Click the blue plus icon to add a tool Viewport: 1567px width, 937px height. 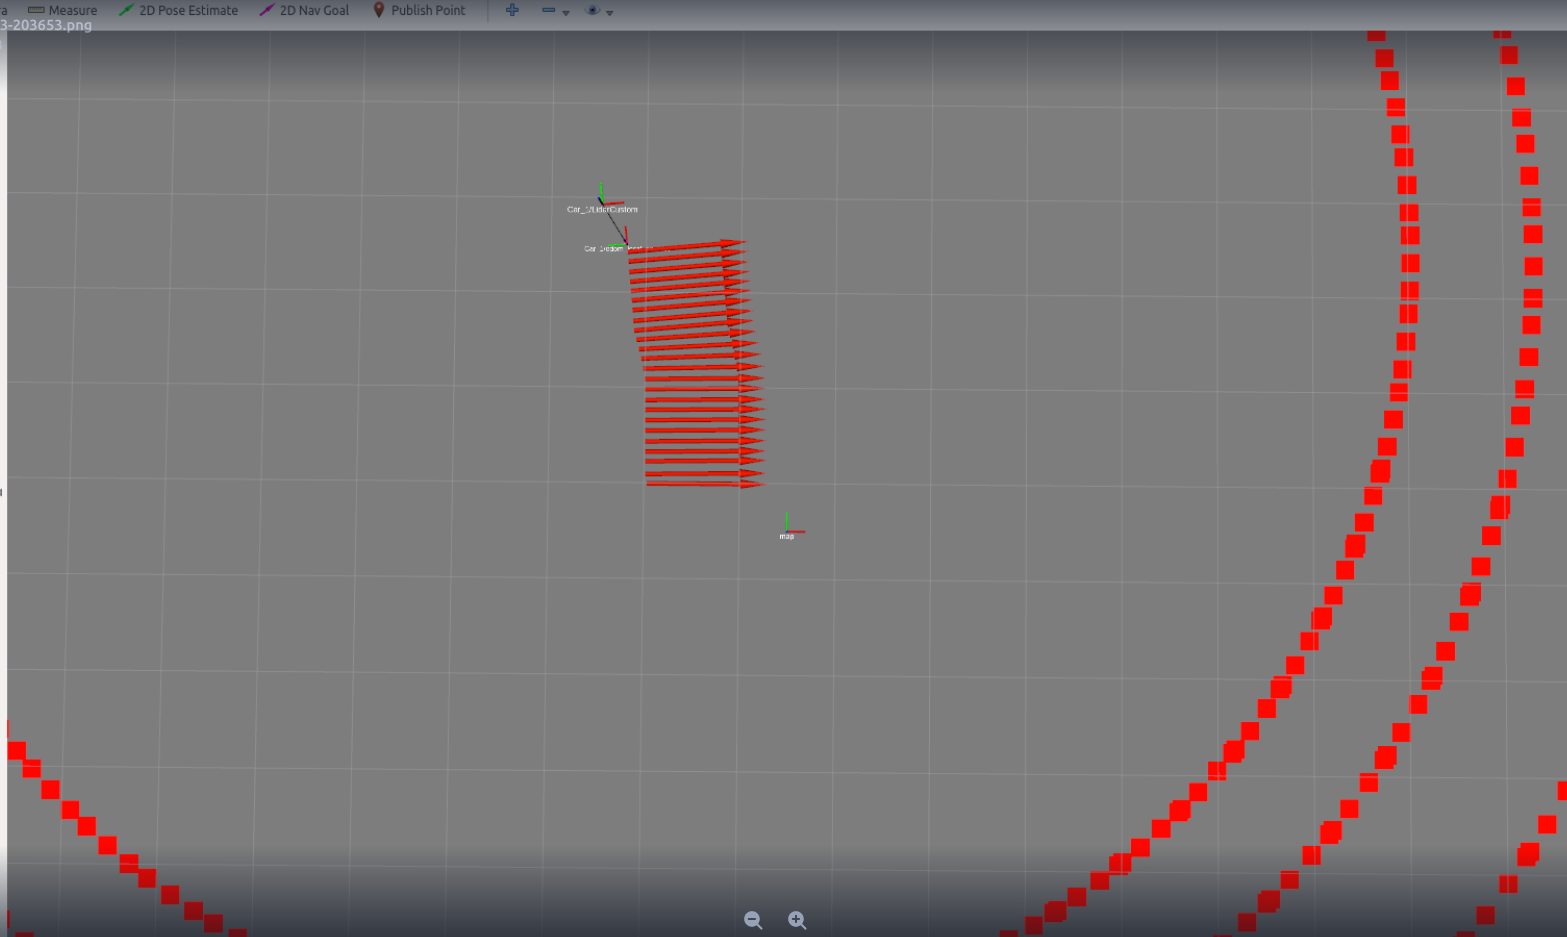tap(512, 10)
